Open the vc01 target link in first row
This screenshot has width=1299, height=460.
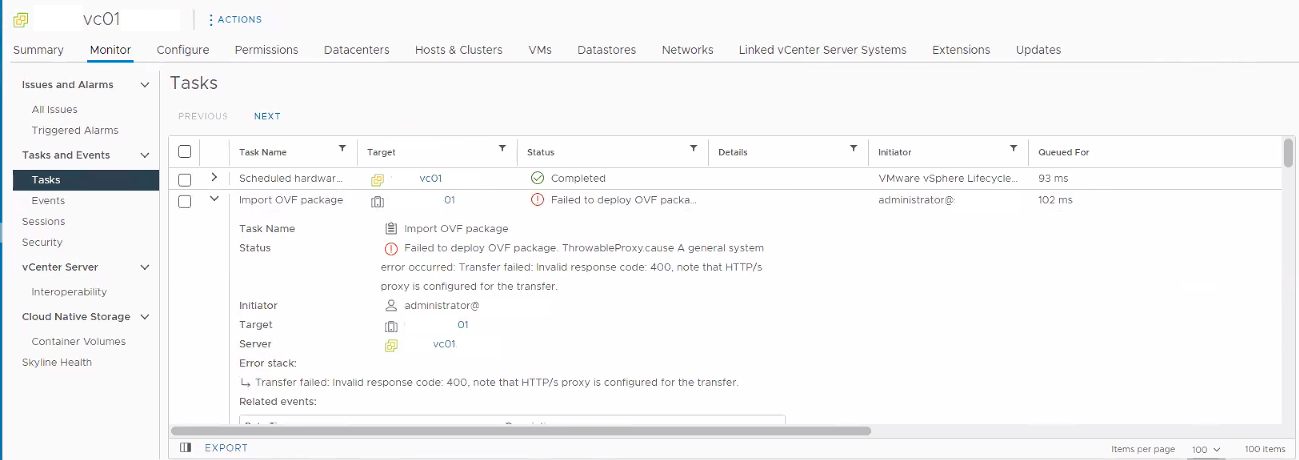(x=431, y=178)
